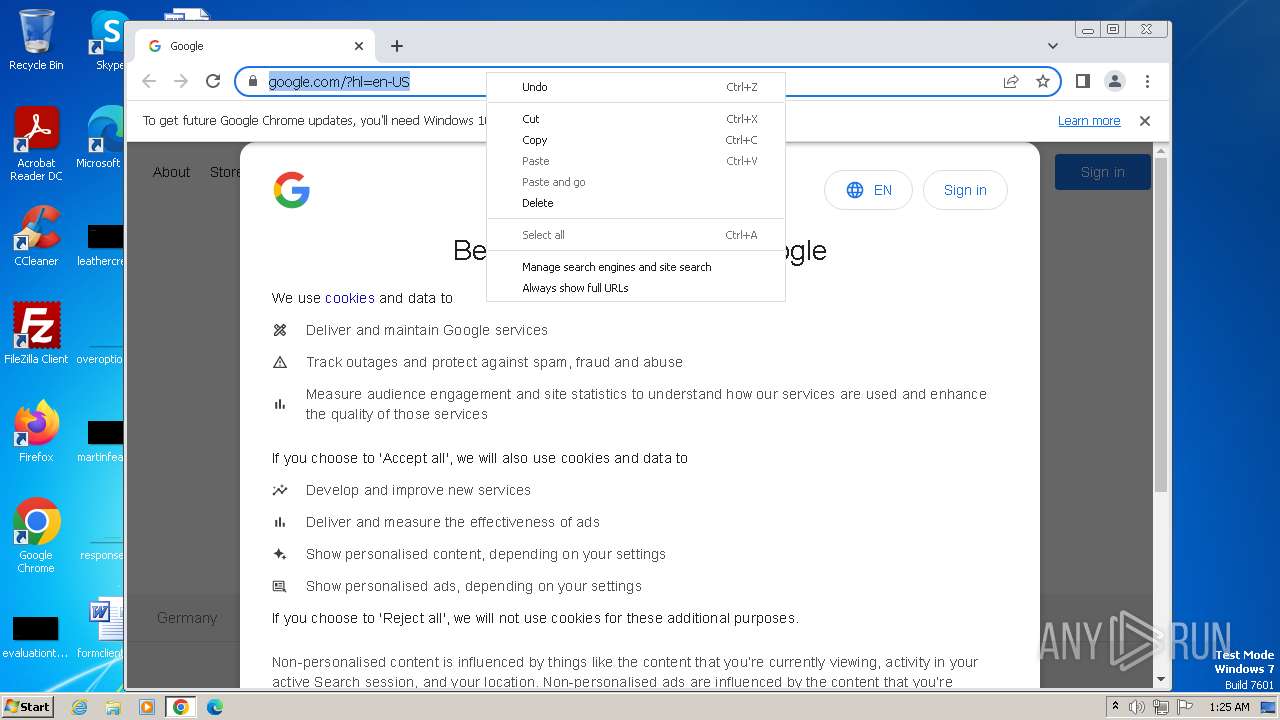Open the Windows Start menu
The height and width of the screenshot is (720, 1280).
point(27,707)
